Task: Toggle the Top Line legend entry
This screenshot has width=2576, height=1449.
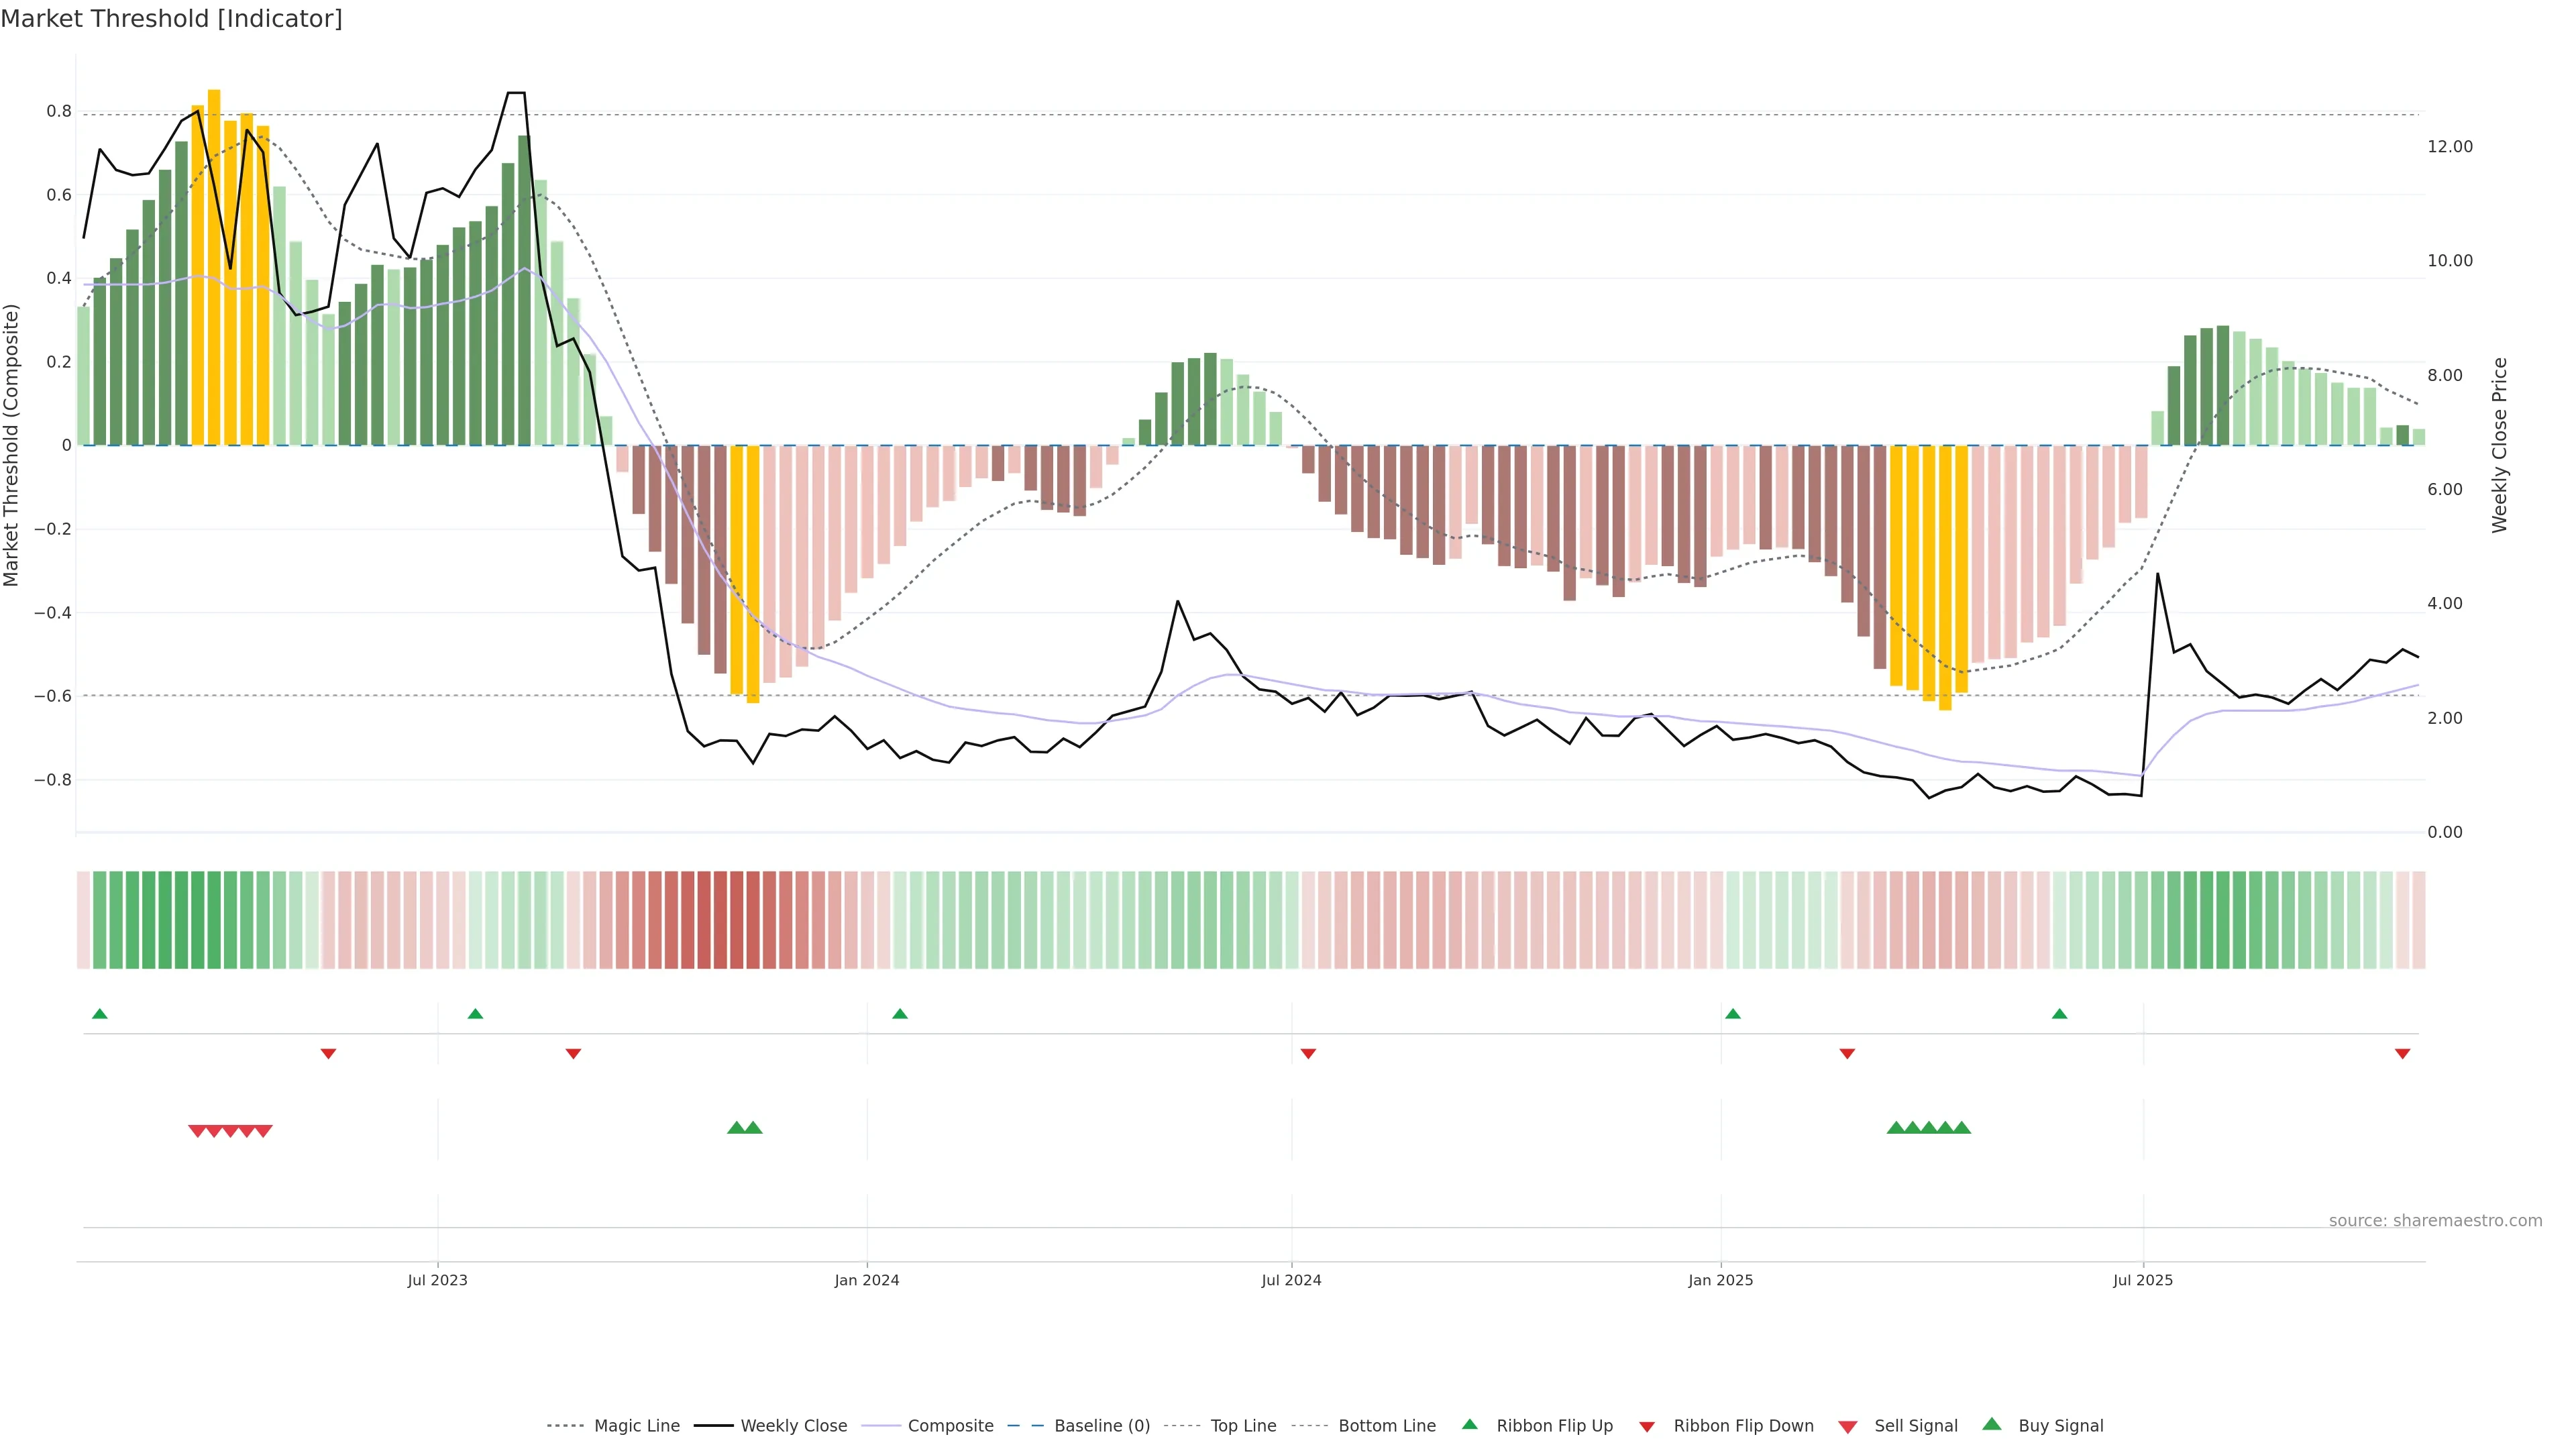Action: (1243, 1426)
